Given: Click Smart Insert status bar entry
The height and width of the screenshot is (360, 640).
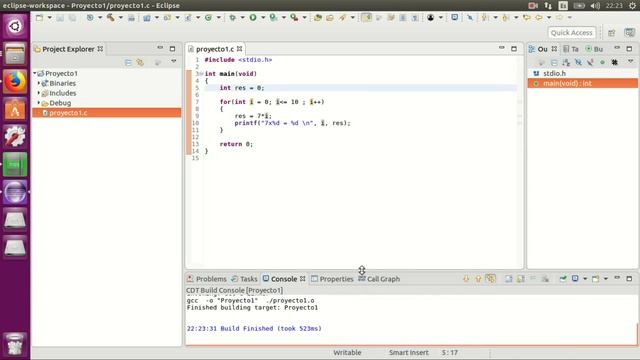Looking at the screenshot, I should coord(409,352).
